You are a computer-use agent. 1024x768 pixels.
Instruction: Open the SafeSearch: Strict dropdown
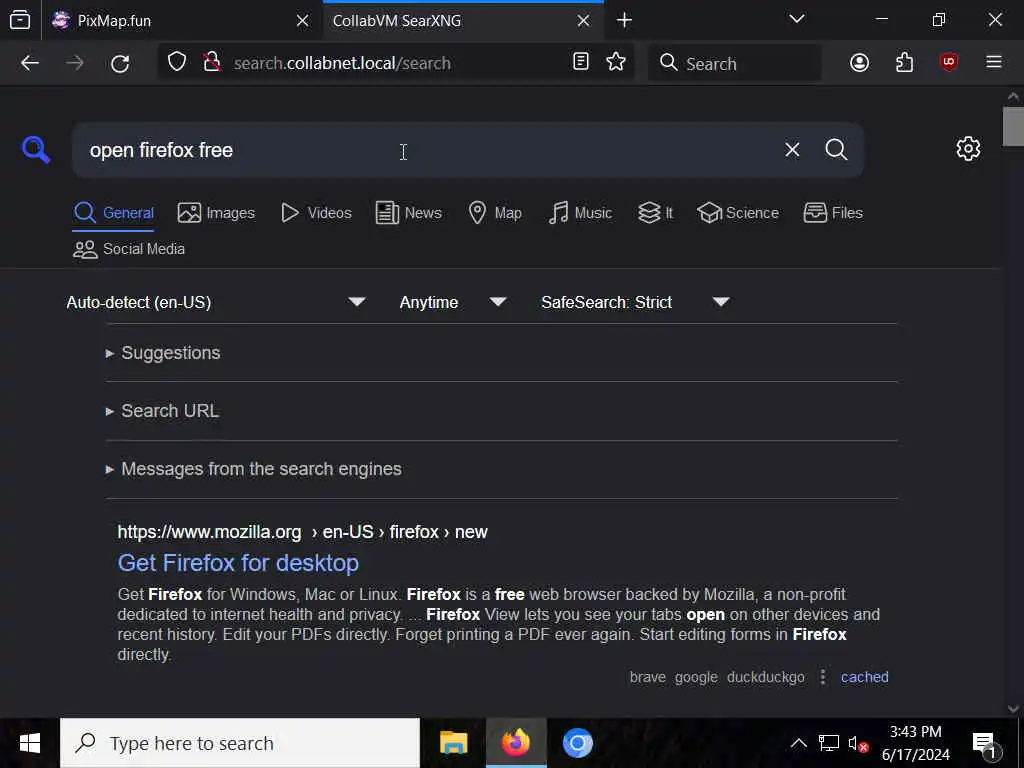point(635,302)
